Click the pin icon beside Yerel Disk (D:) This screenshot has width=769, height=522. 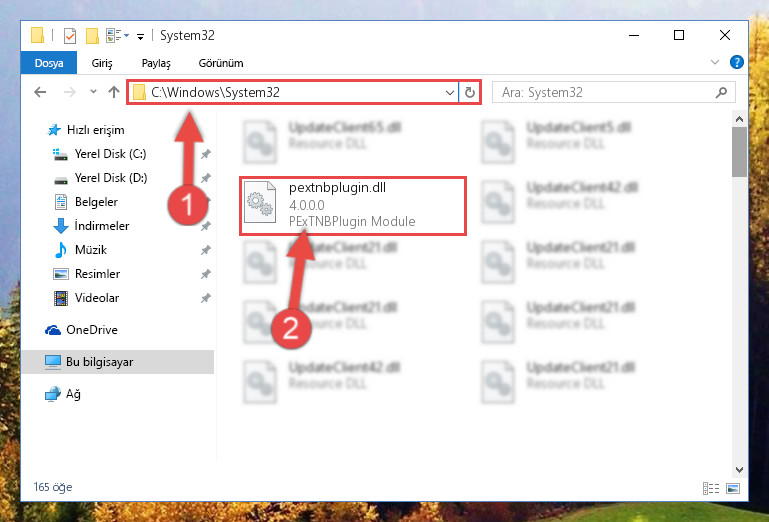coord(205,178)
